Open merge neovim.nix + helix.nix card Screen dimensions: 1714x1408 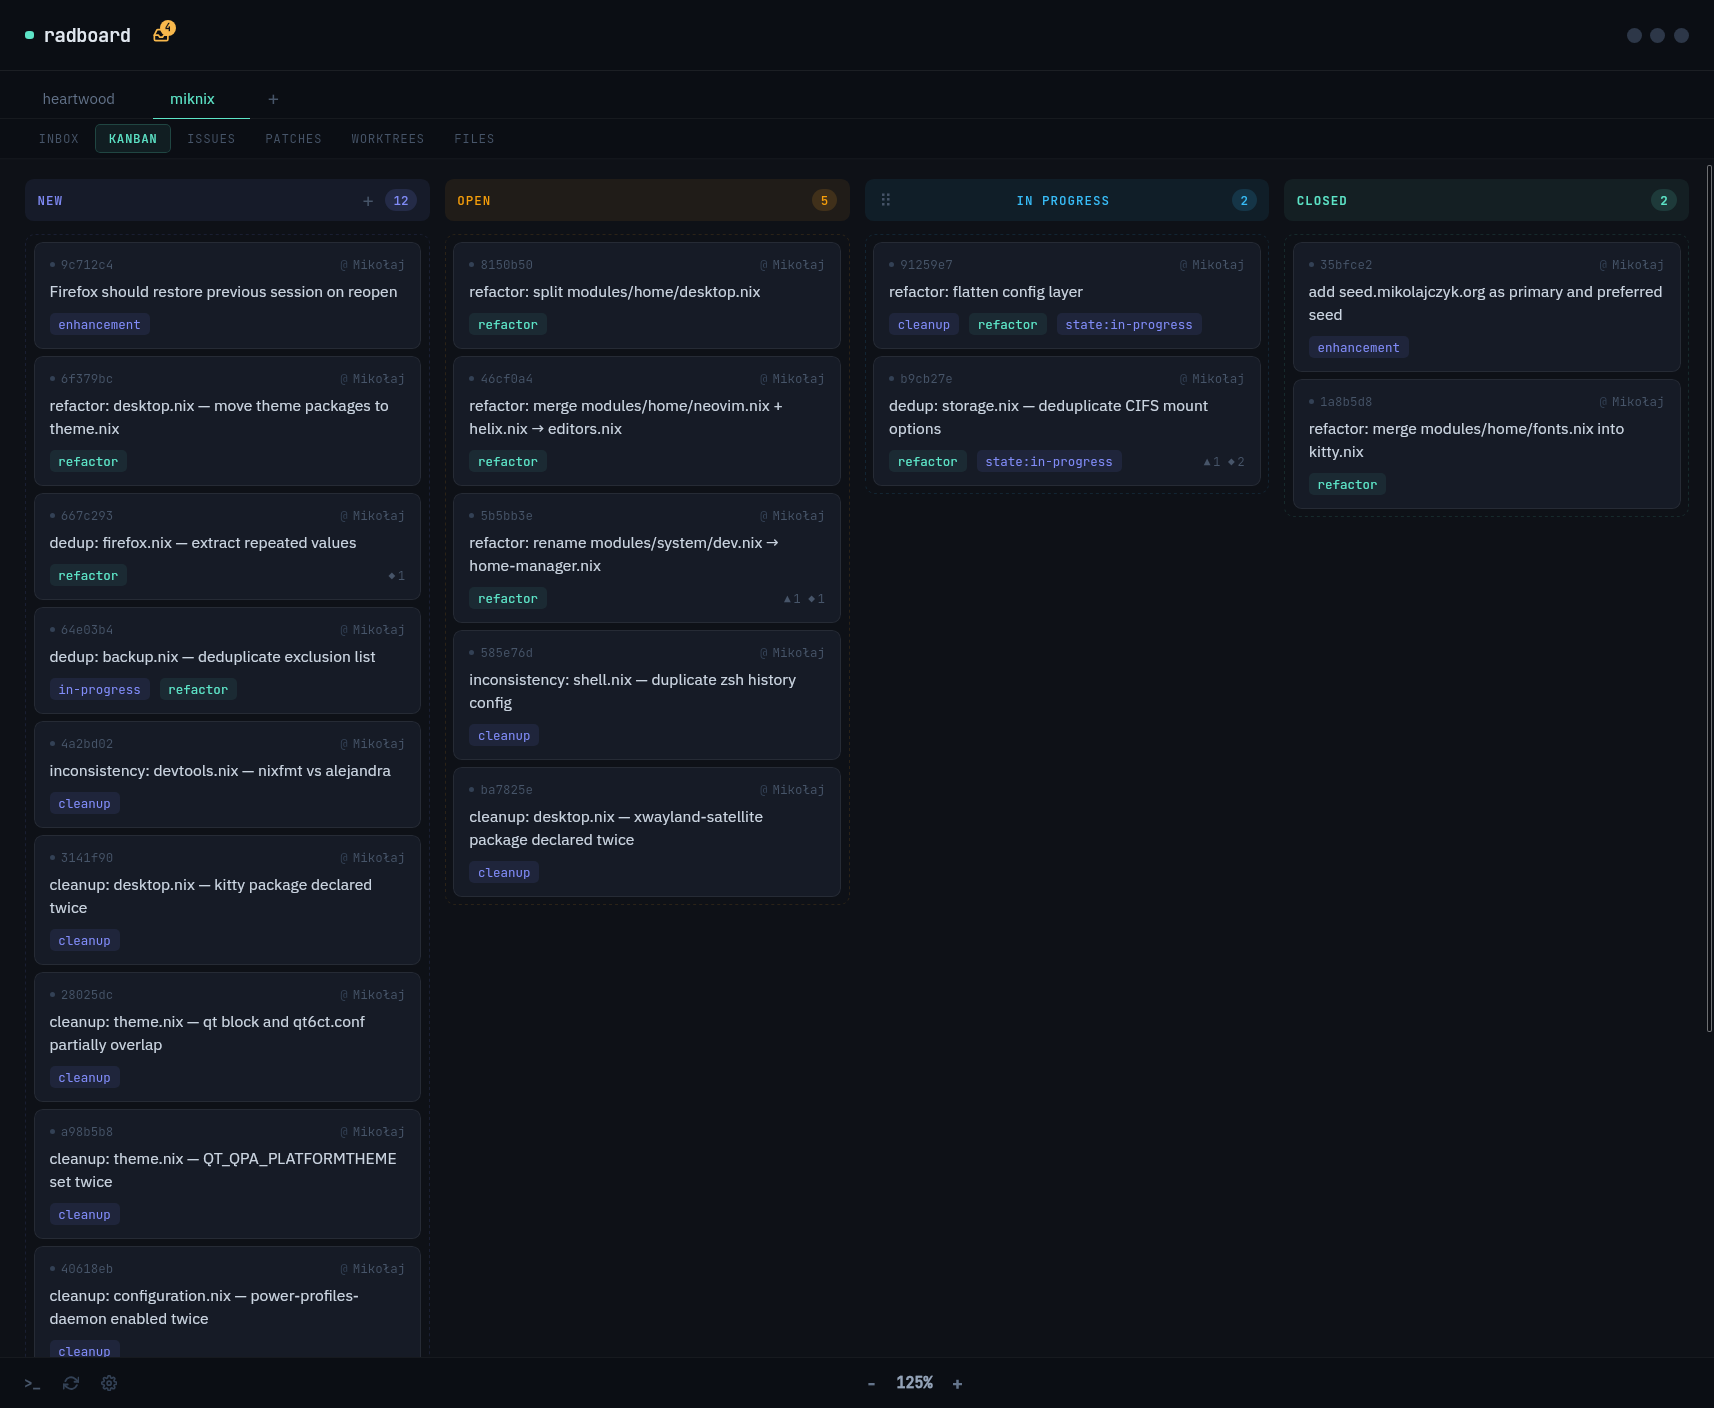pyautogui.click(x=647, y=420)
